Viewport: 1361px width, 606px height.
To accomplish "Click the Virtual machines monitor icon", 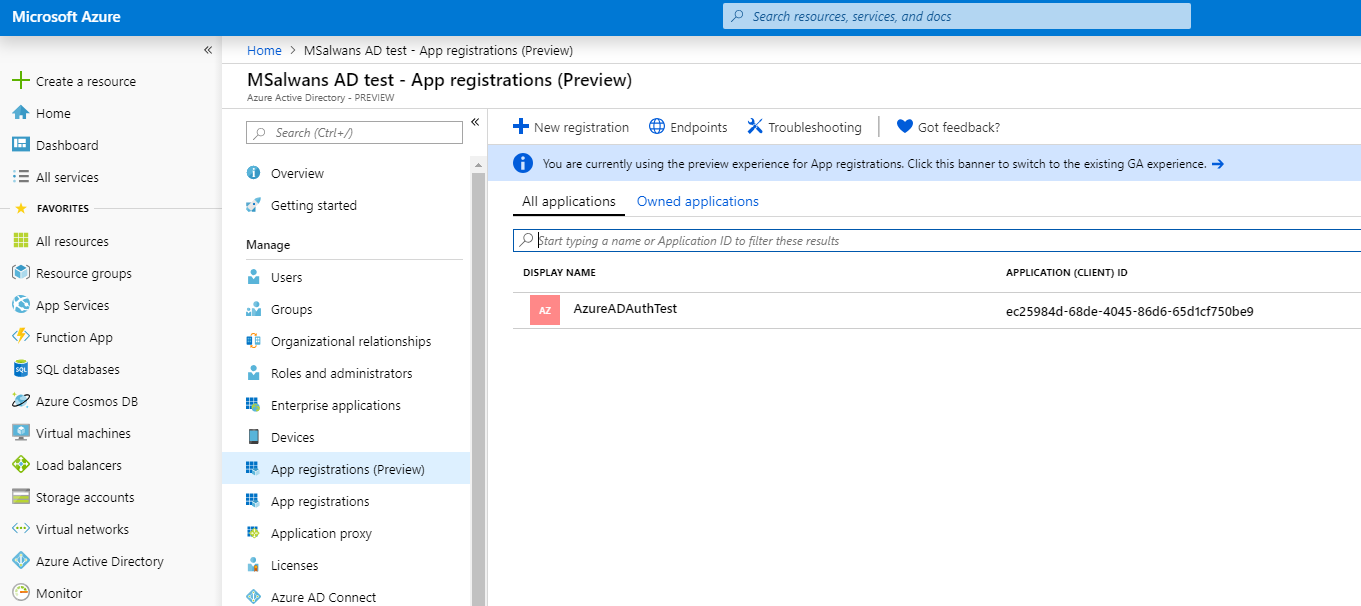I will pyautogui.click(x=20, y=433).
